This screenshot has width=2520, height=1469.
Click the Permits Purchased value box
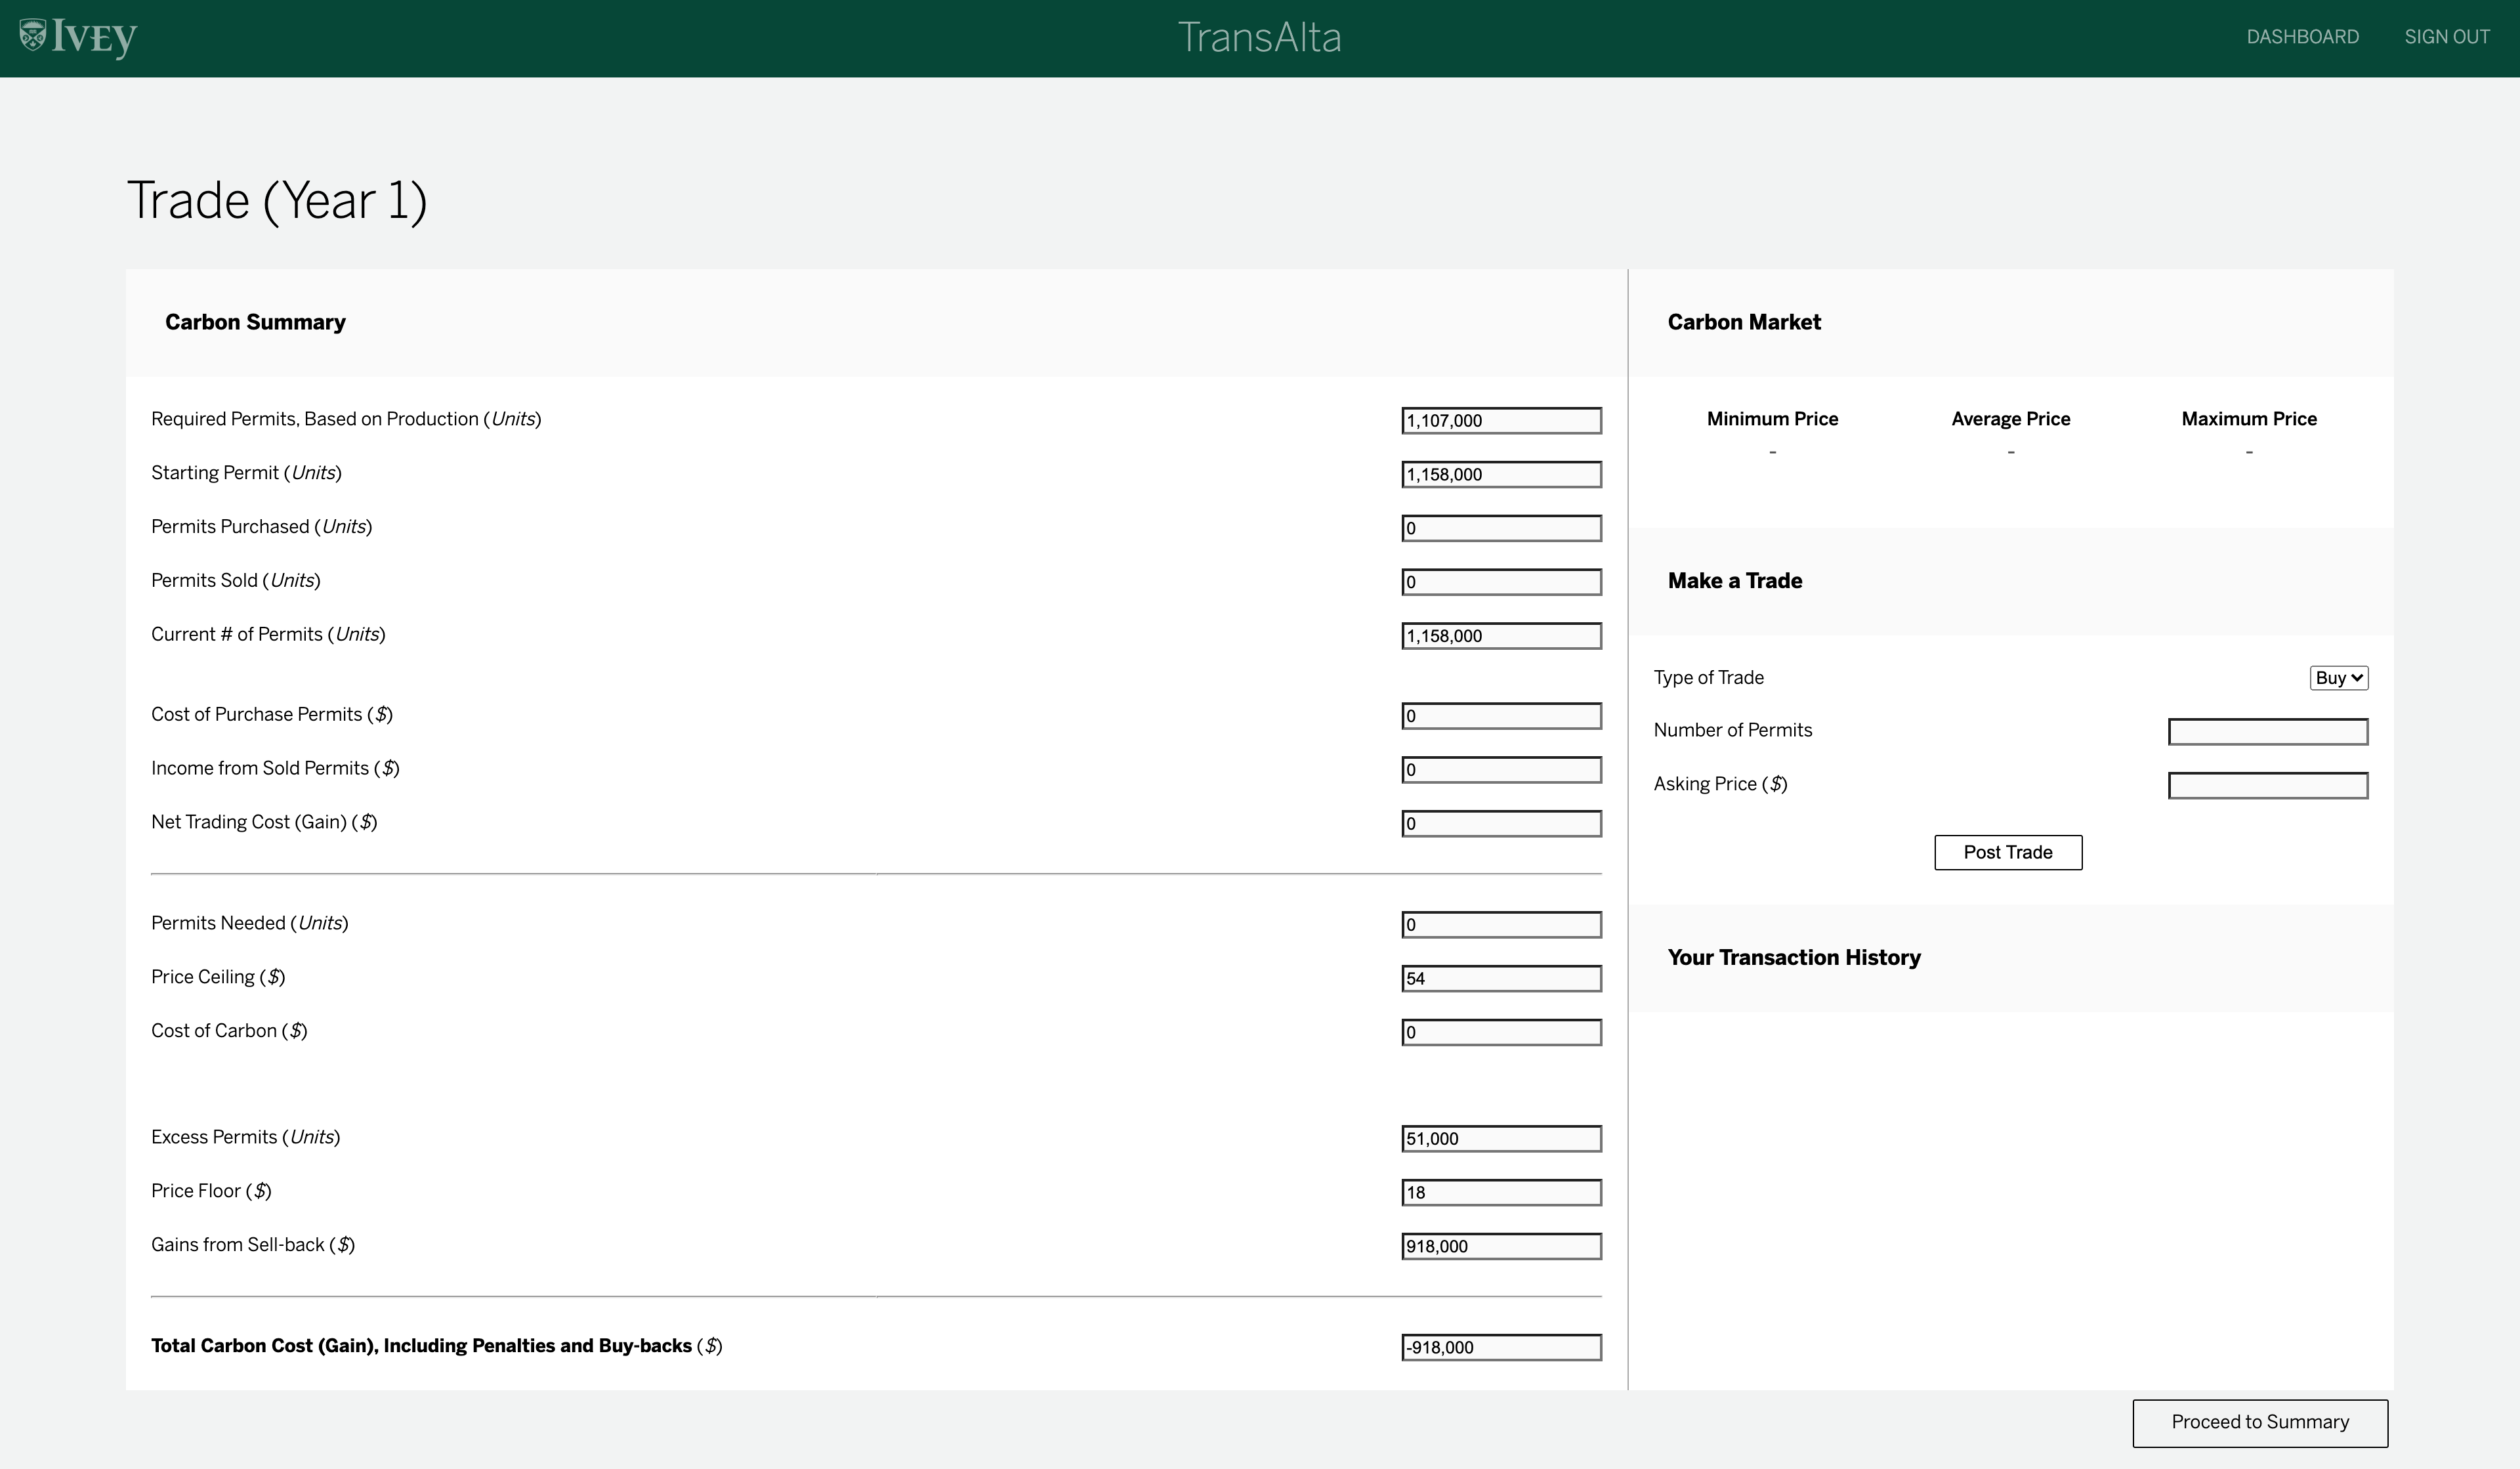point(1501,529)
